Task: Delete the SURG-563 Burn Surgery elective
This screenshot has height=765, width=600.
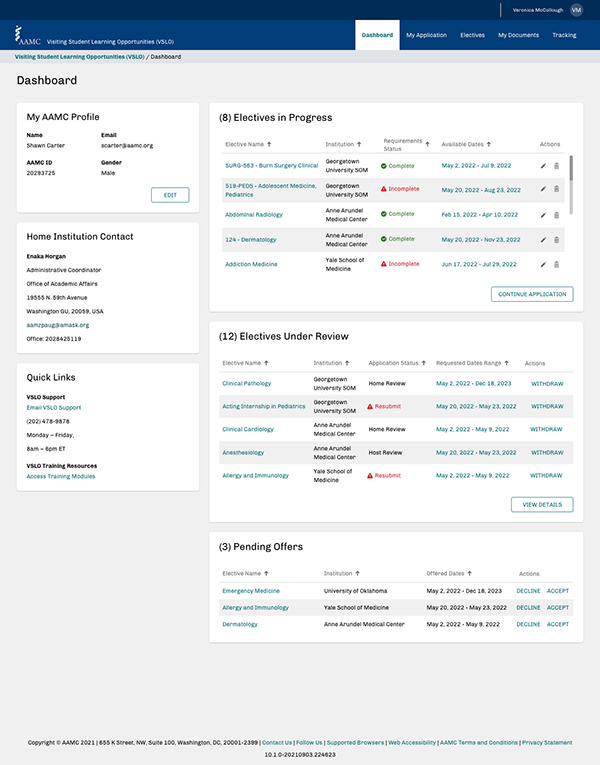Action: pyautogui.click(x=557, y=166)
